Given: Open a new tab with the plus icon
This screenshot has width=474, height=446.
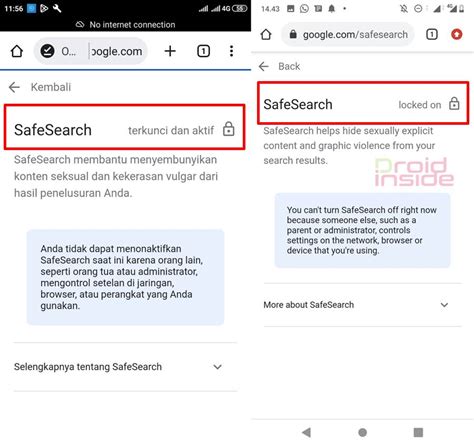Looking at the screenshot, I should (x=170, y=51).
